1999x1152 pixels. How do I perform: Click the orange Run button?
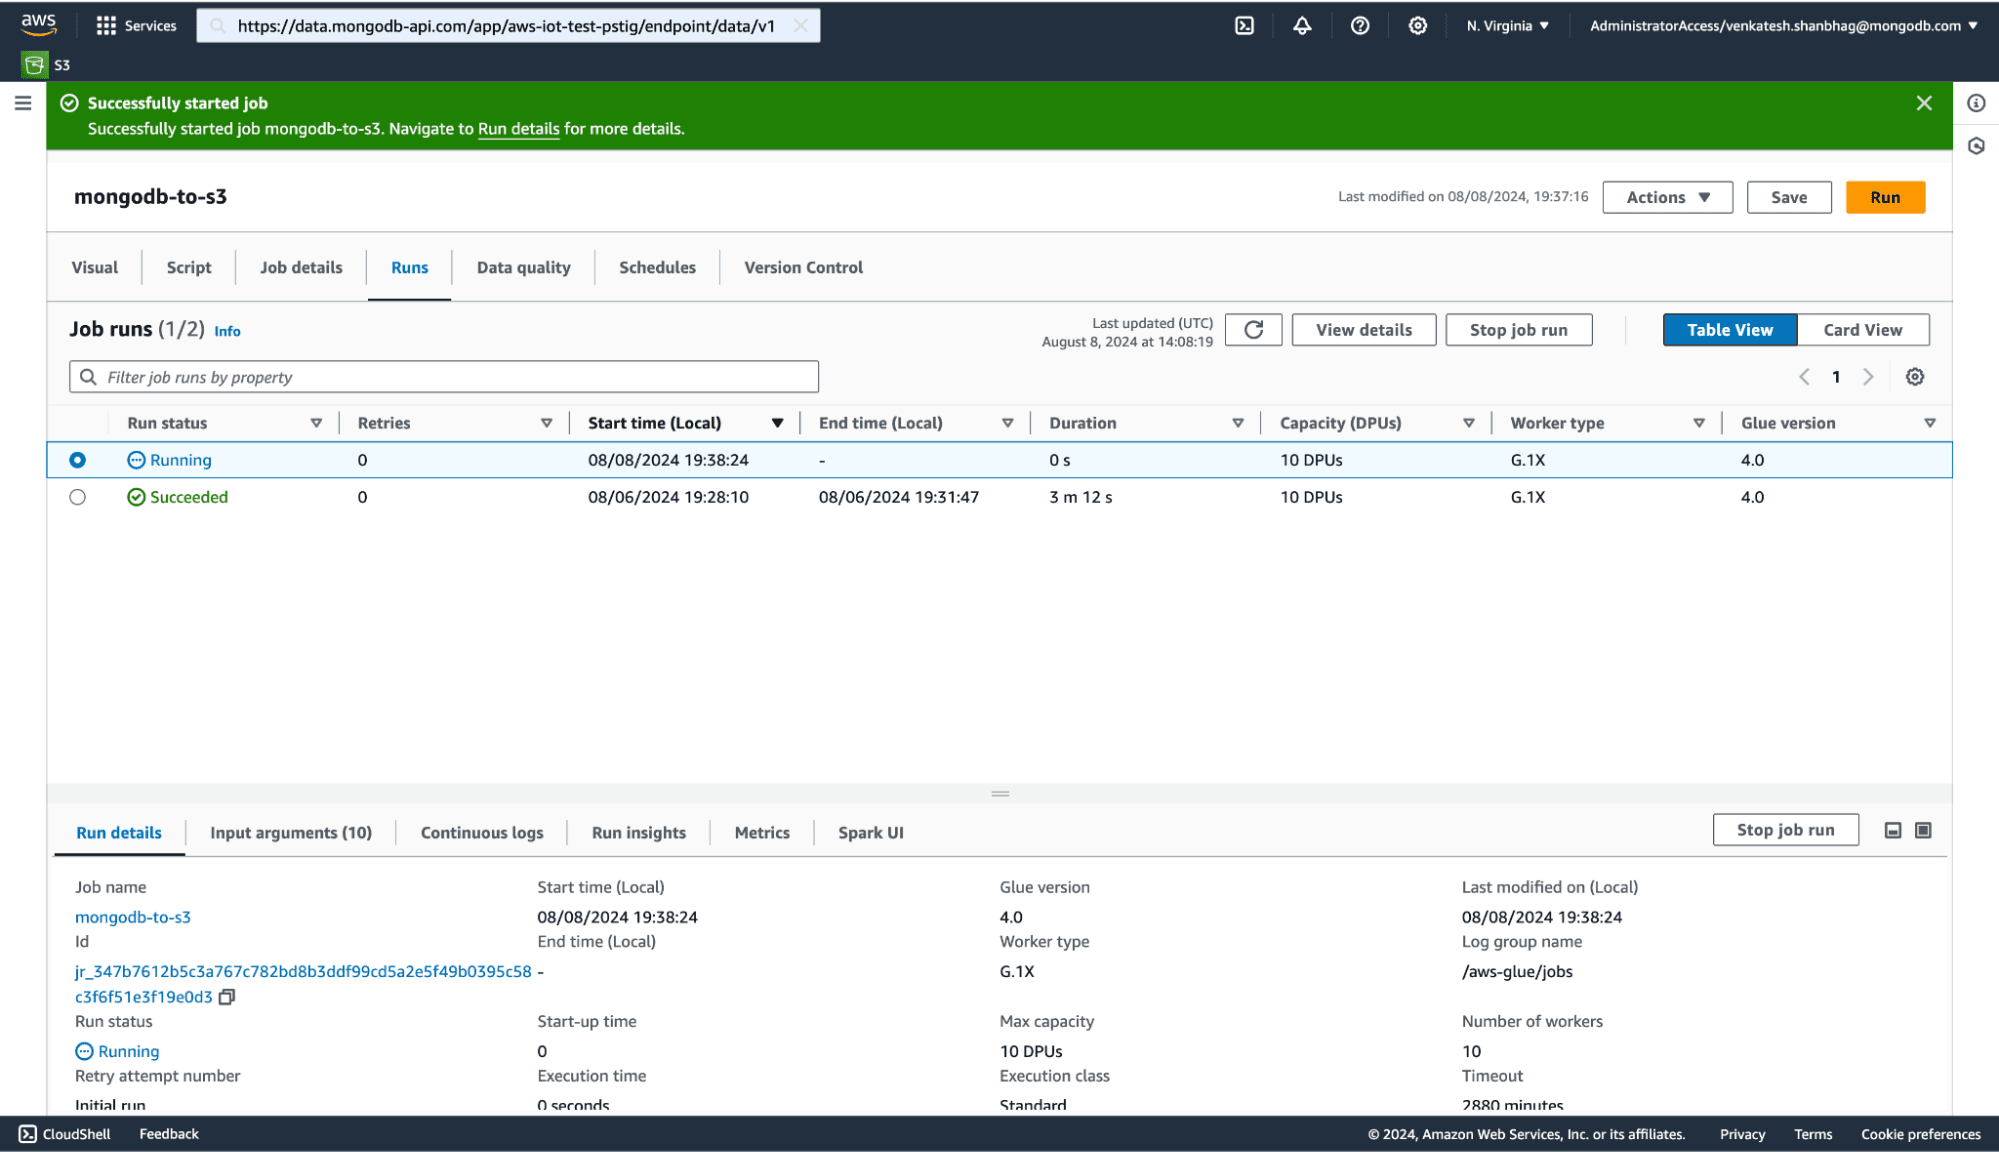coord(1884,197)
